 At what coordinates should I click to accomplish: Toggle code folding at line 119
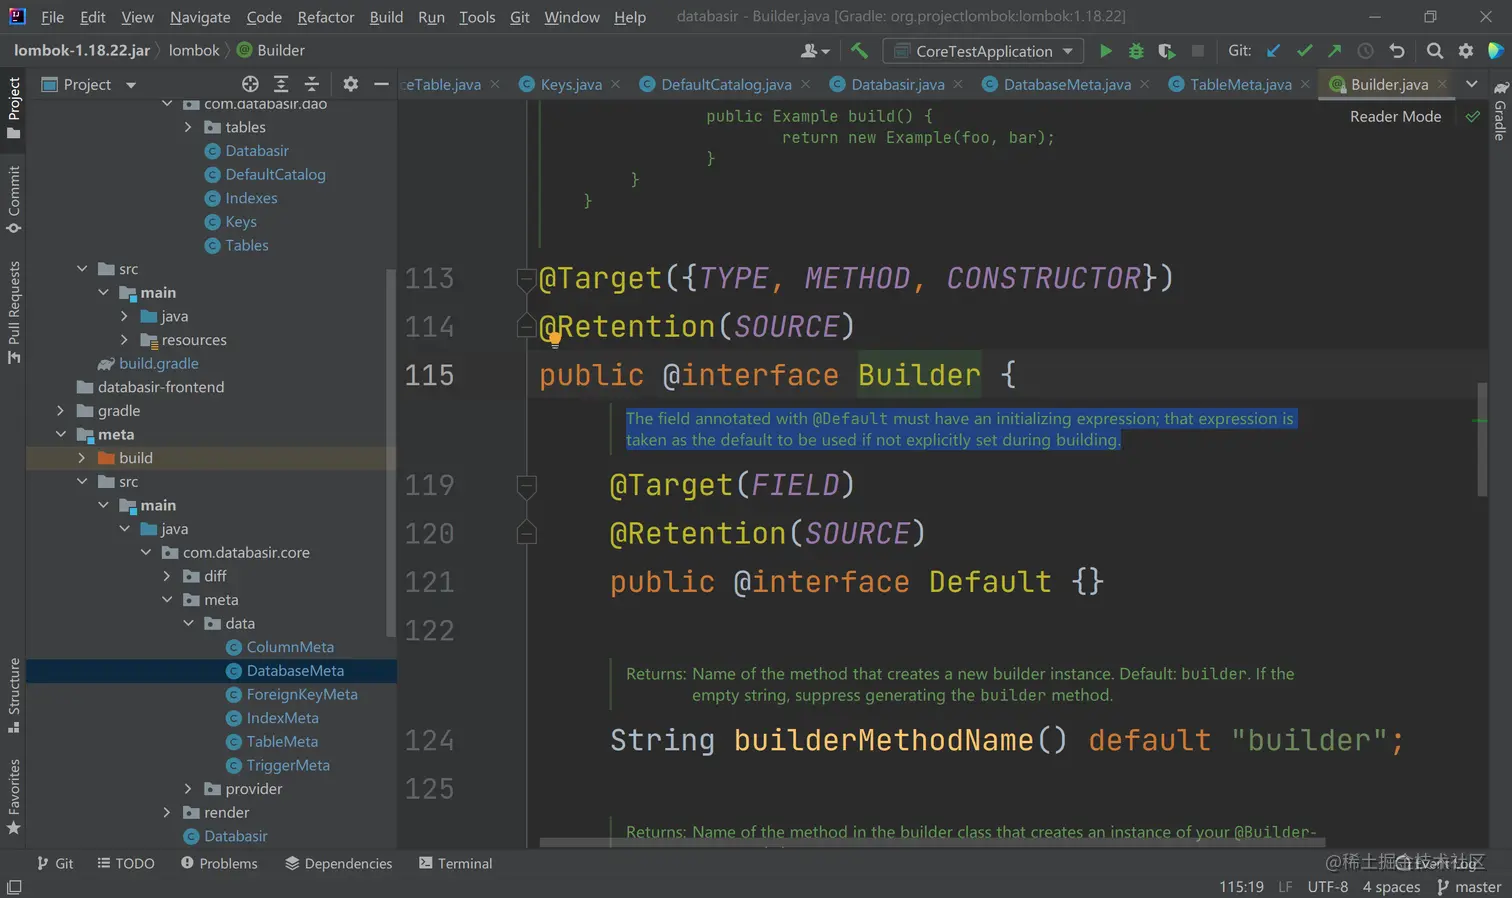tap(526, 485)
